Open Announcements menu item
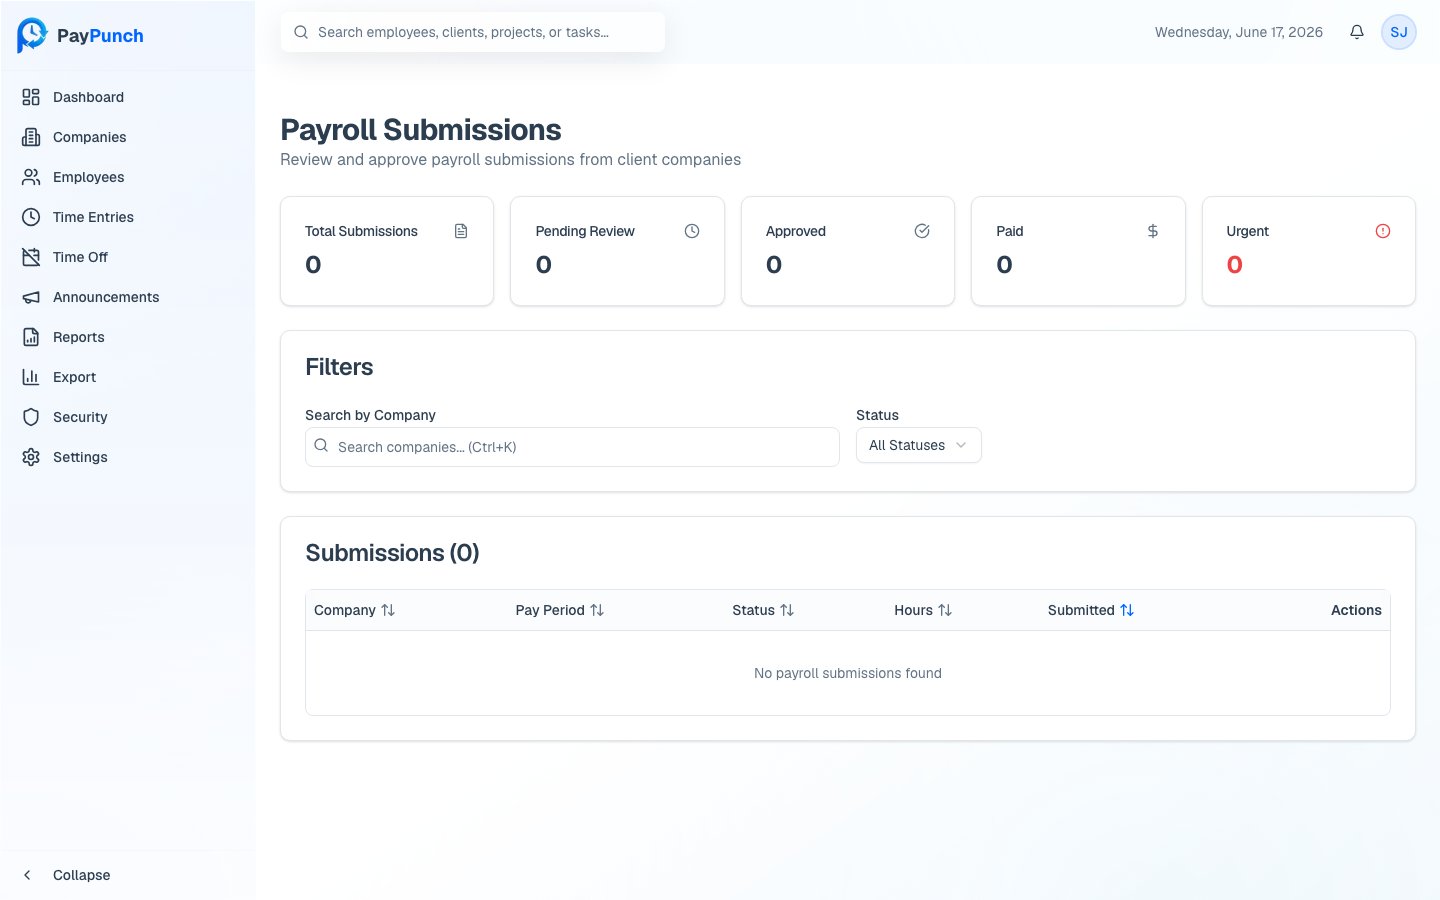This screenshot has height=900, width=1440. [x=128, y=297]
